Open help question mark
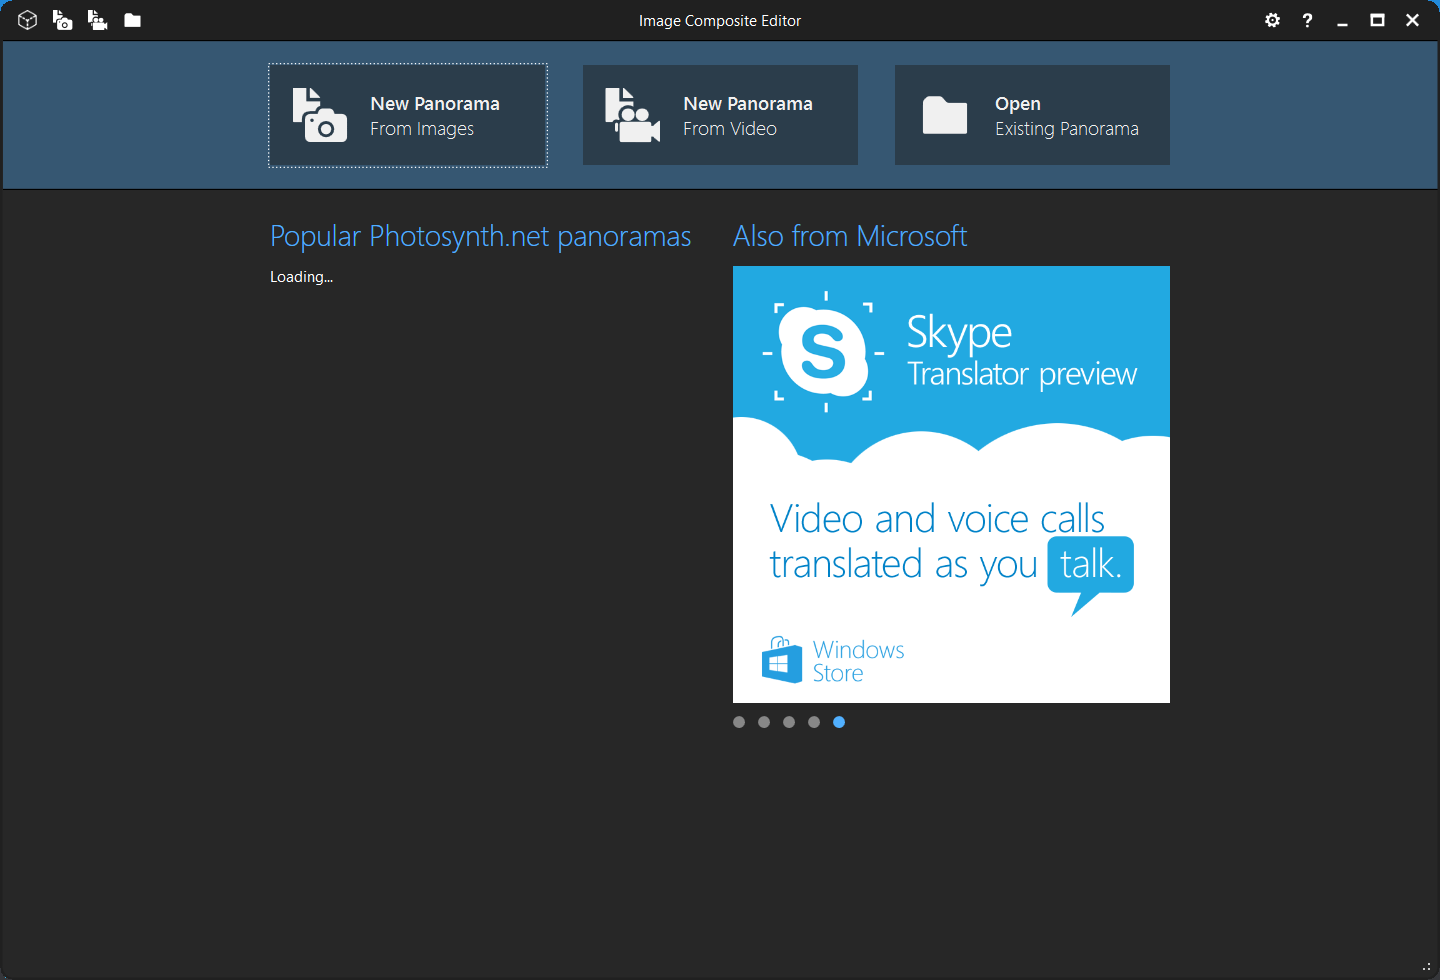The image size is (1440, 980). [x=1307, y=20]
